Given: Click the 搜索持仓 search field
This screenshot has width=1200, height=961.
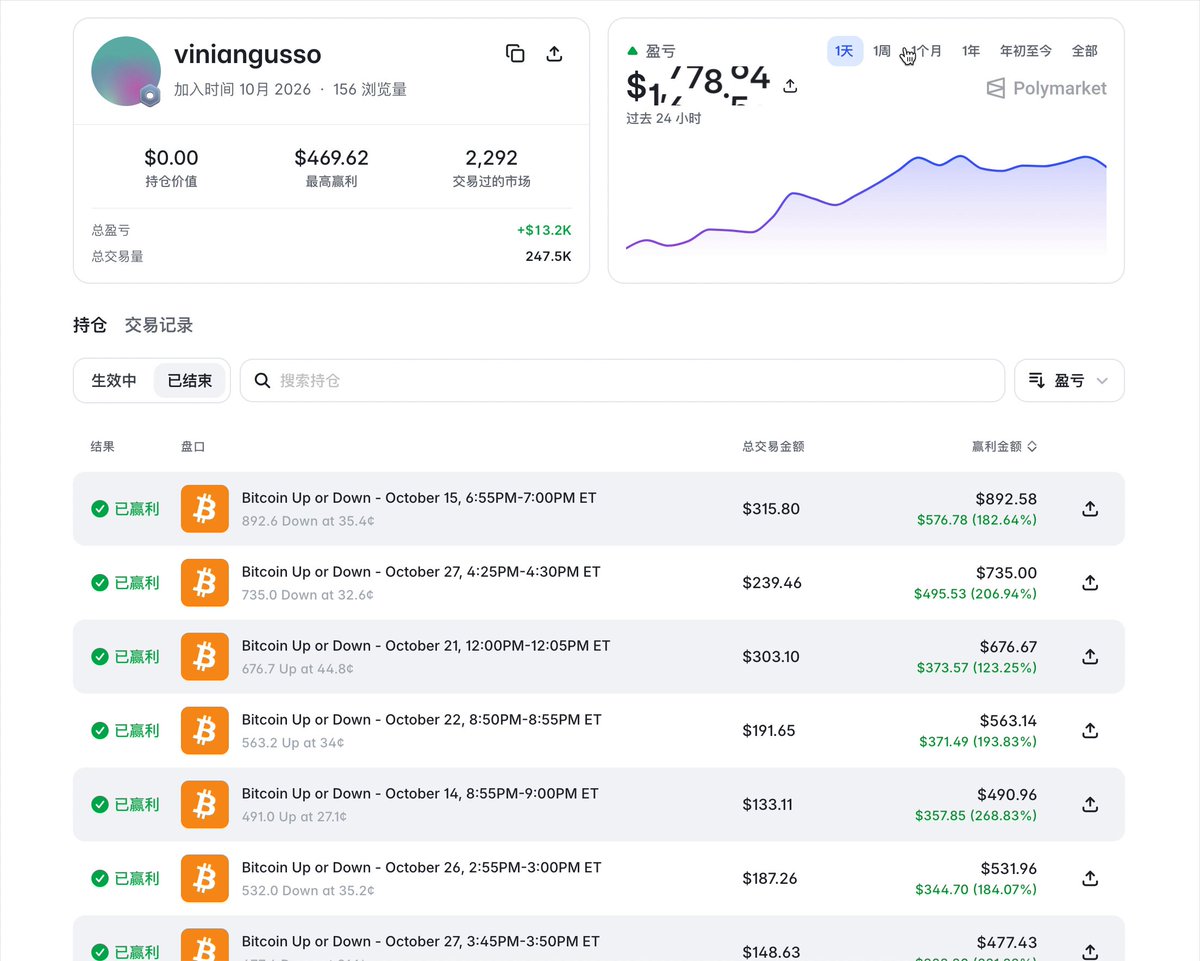Looking at the screenshot, I should (622, 381).
